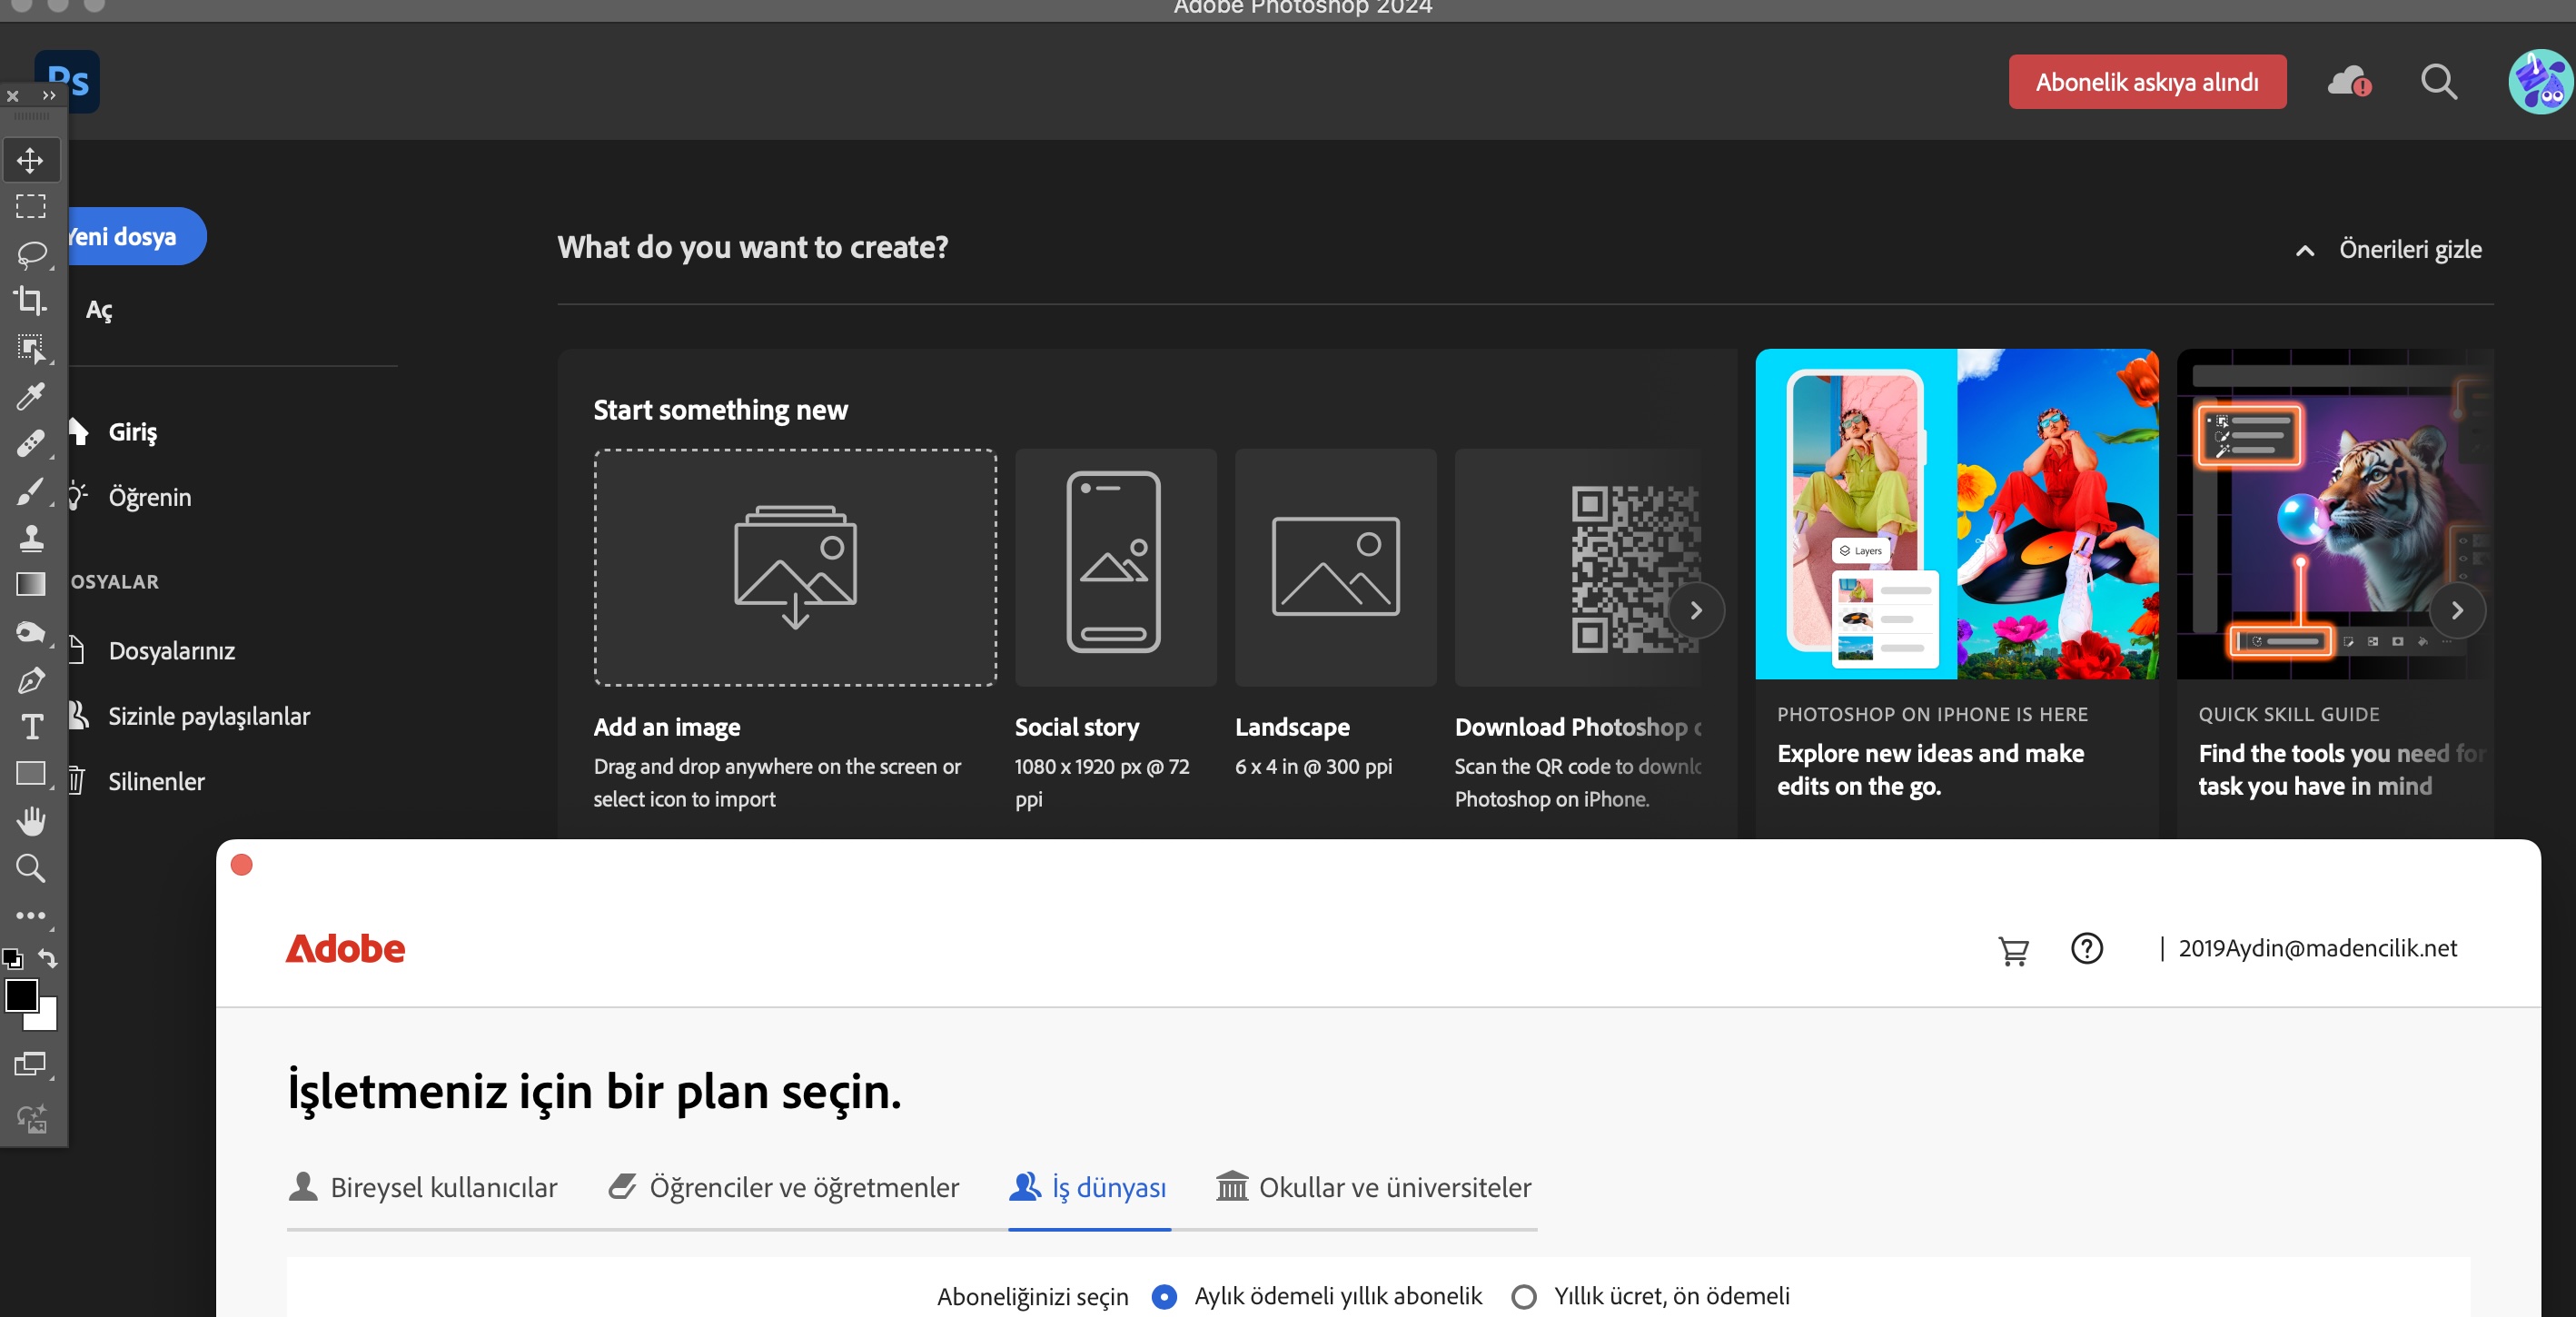This screenshot has height=1317, width=2576.
Task: Show next preset in Start something new
Action: pyautogui.click(x=1696, y=610)
